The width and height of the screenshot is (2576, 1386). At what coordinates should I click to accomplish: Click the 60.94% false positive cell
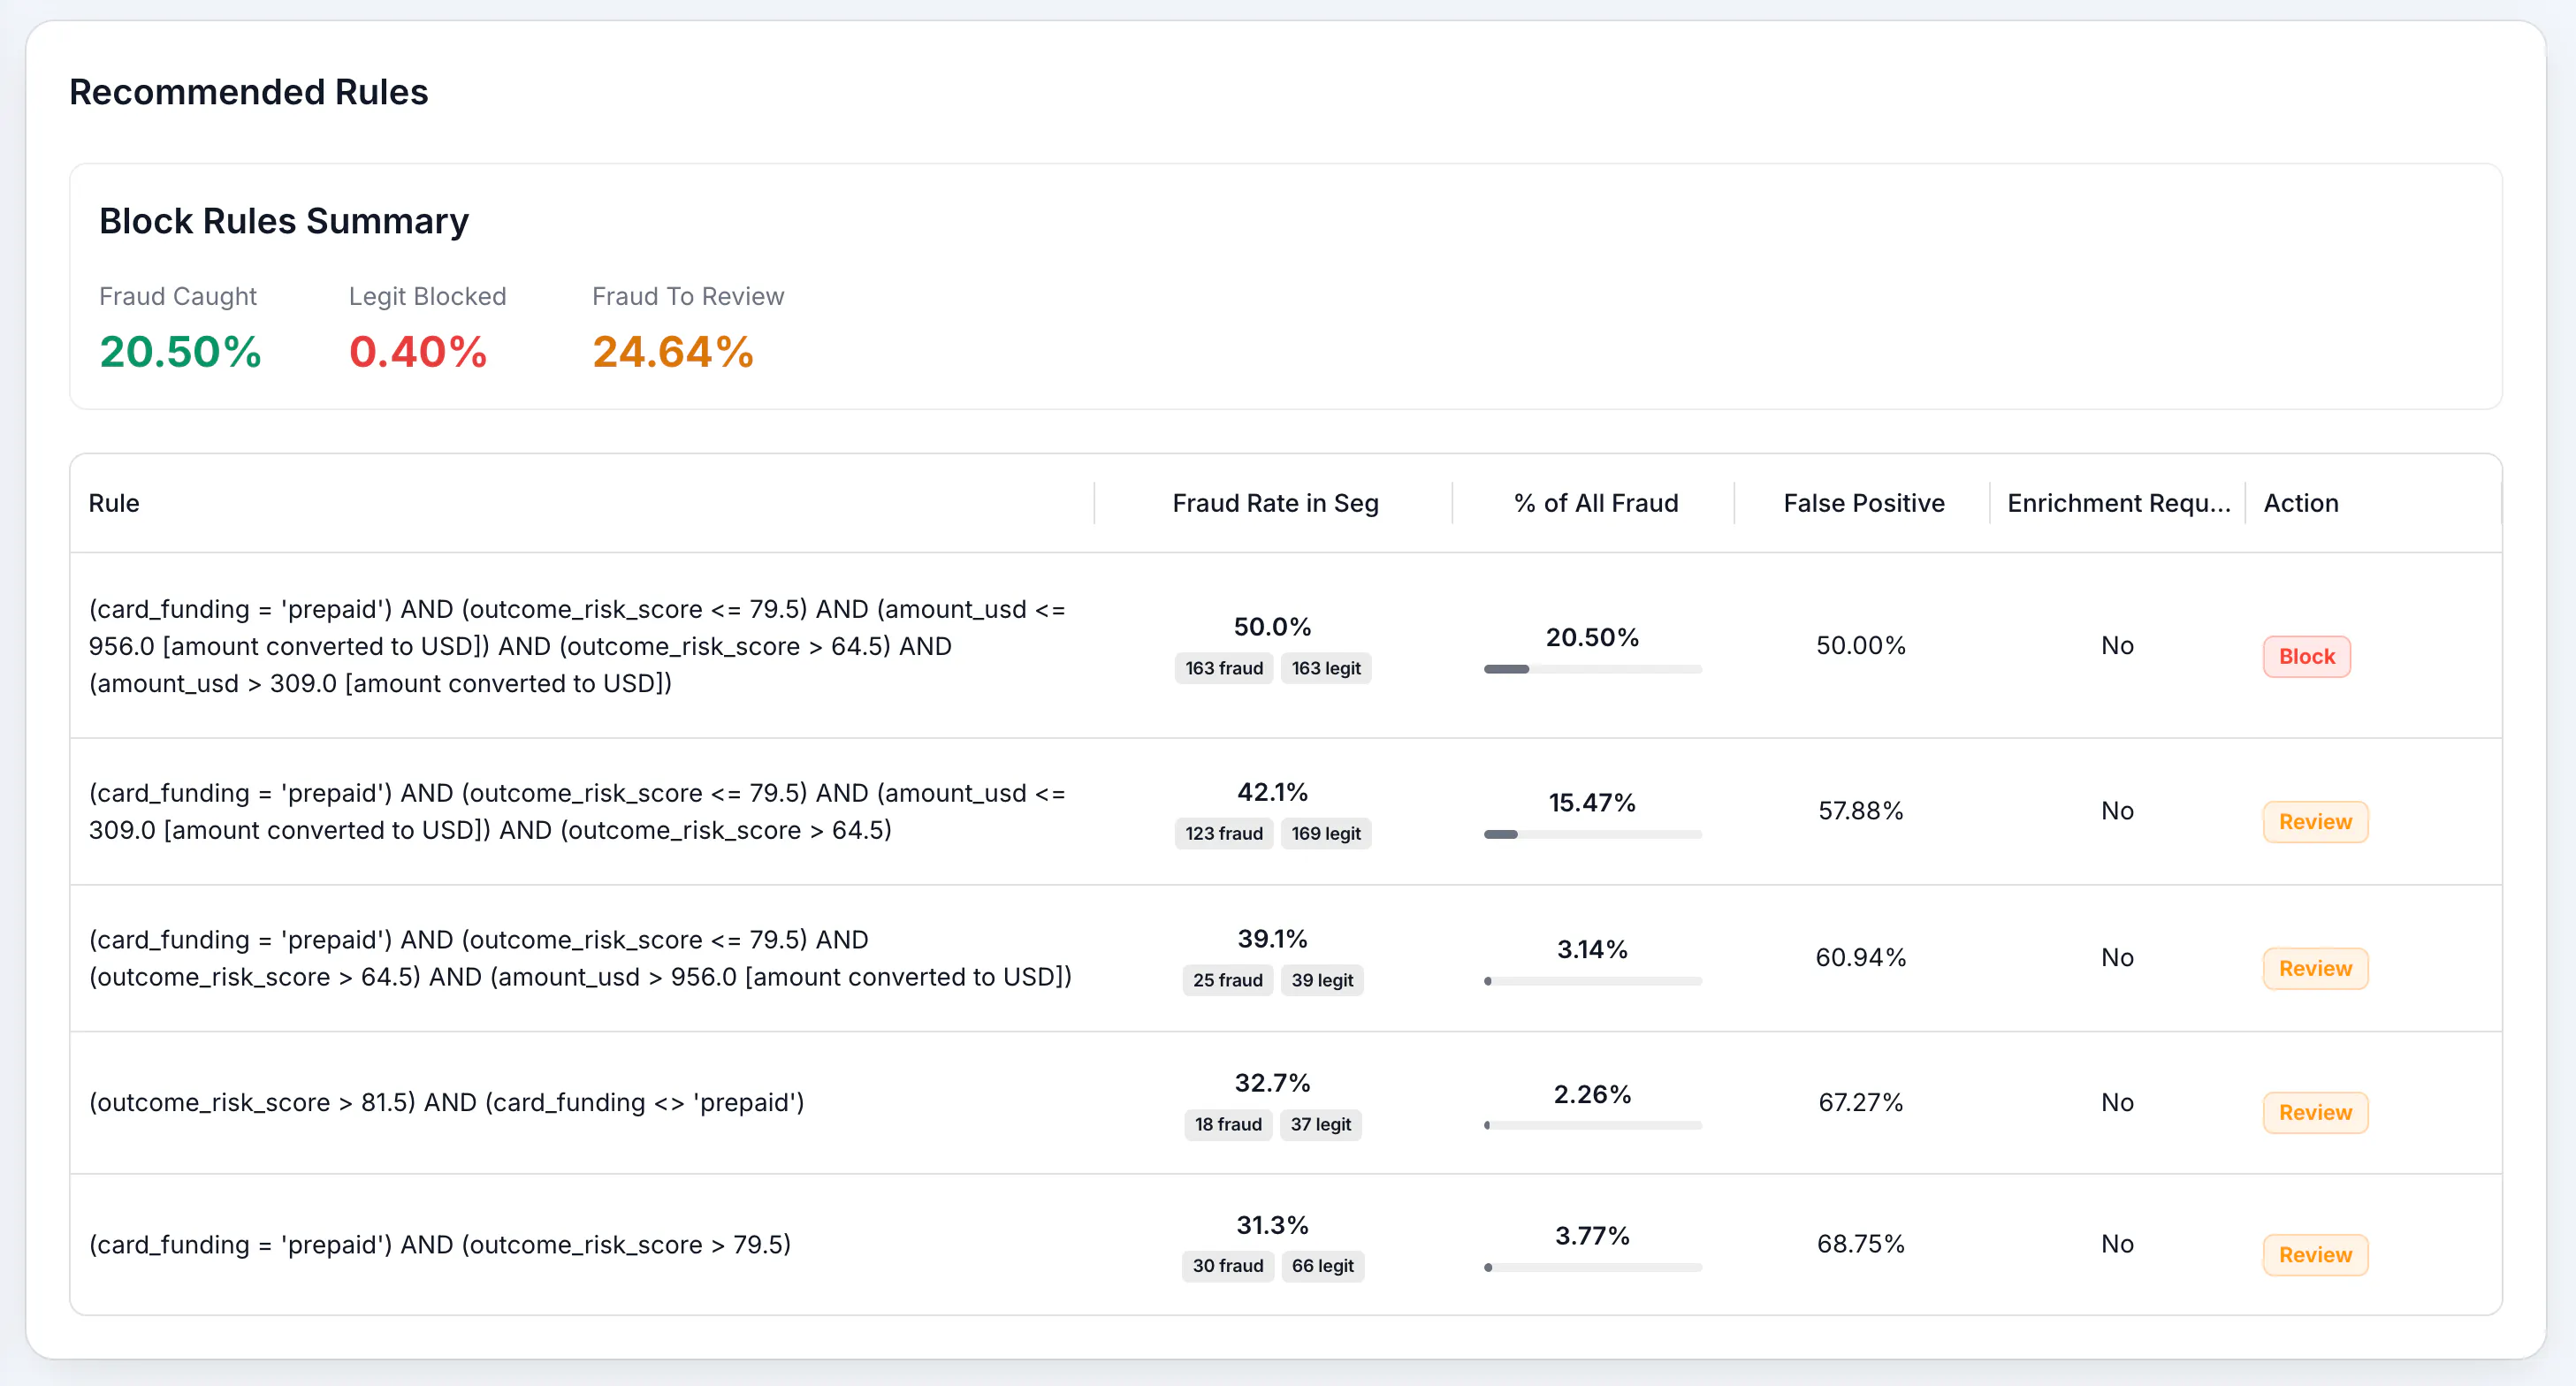pos(1861,958)
